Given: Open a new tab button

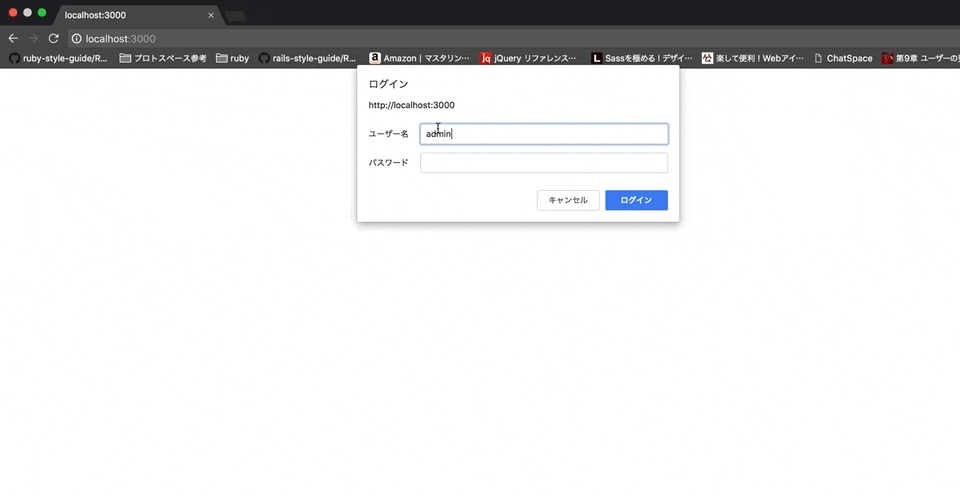Looking at the screenshot, I should (x=236, y=17).
